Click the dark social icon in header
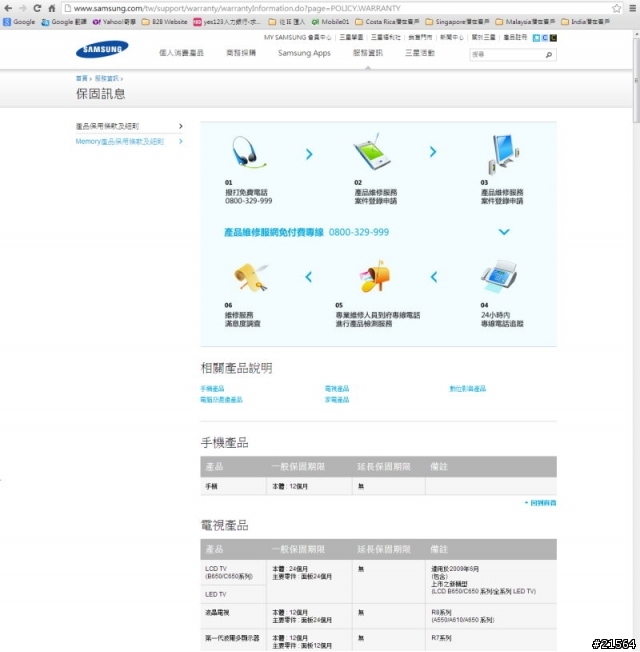The image size is (640, 652). pyautogui.click(x=554, y=38)
